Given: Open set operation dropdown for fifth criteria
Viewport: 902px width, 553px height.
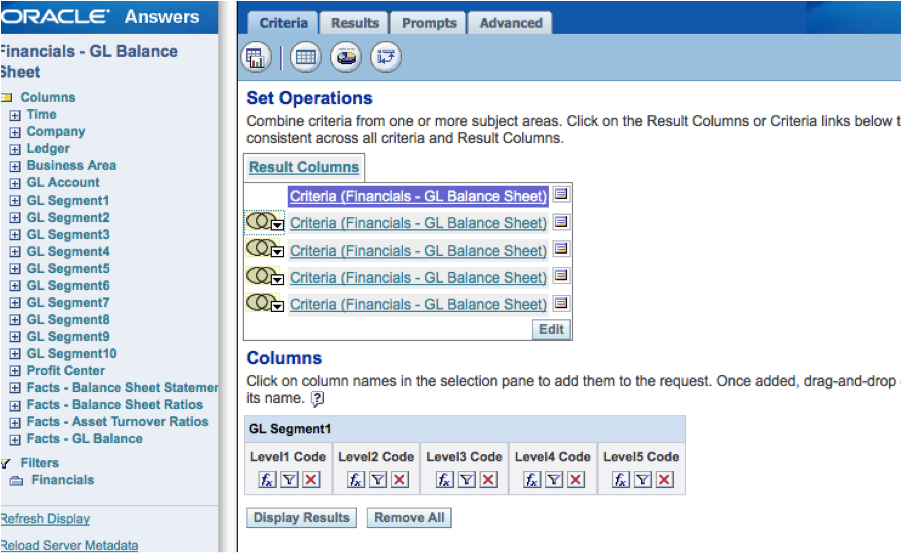Looking at the screenshot, I should 277,307.
